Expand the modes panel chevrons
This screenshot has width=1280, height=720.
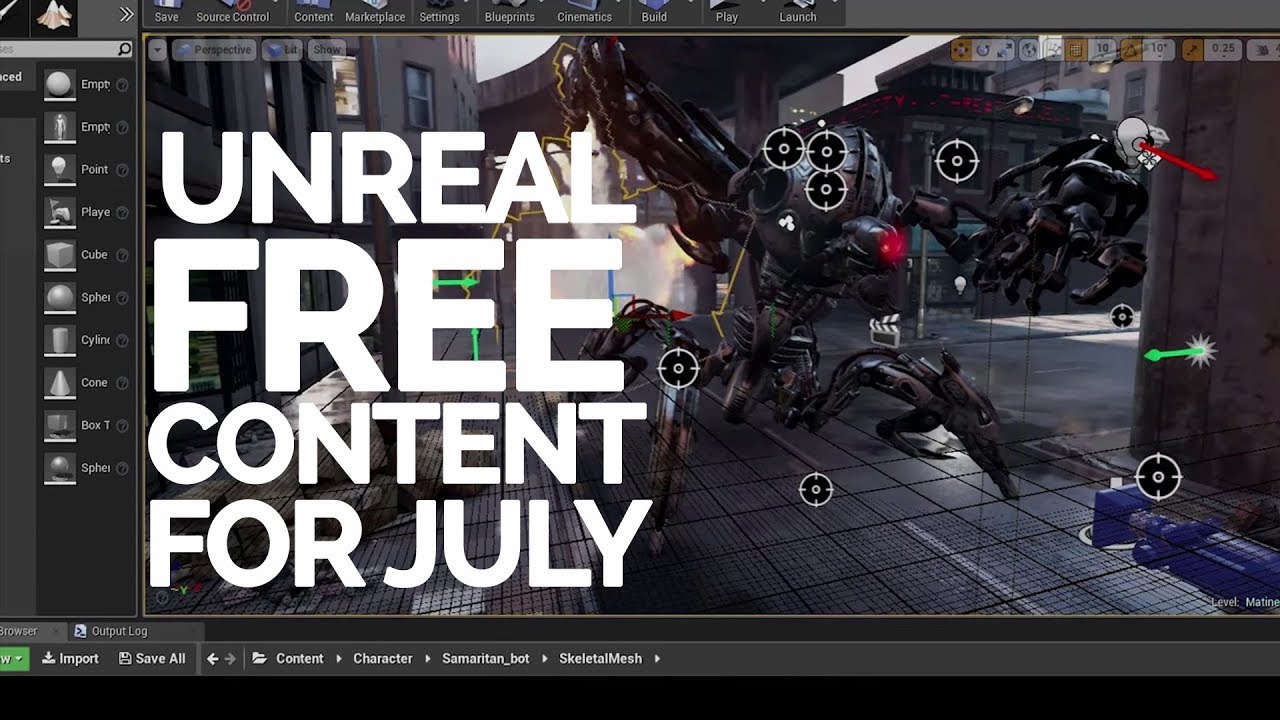click(126, 14)
